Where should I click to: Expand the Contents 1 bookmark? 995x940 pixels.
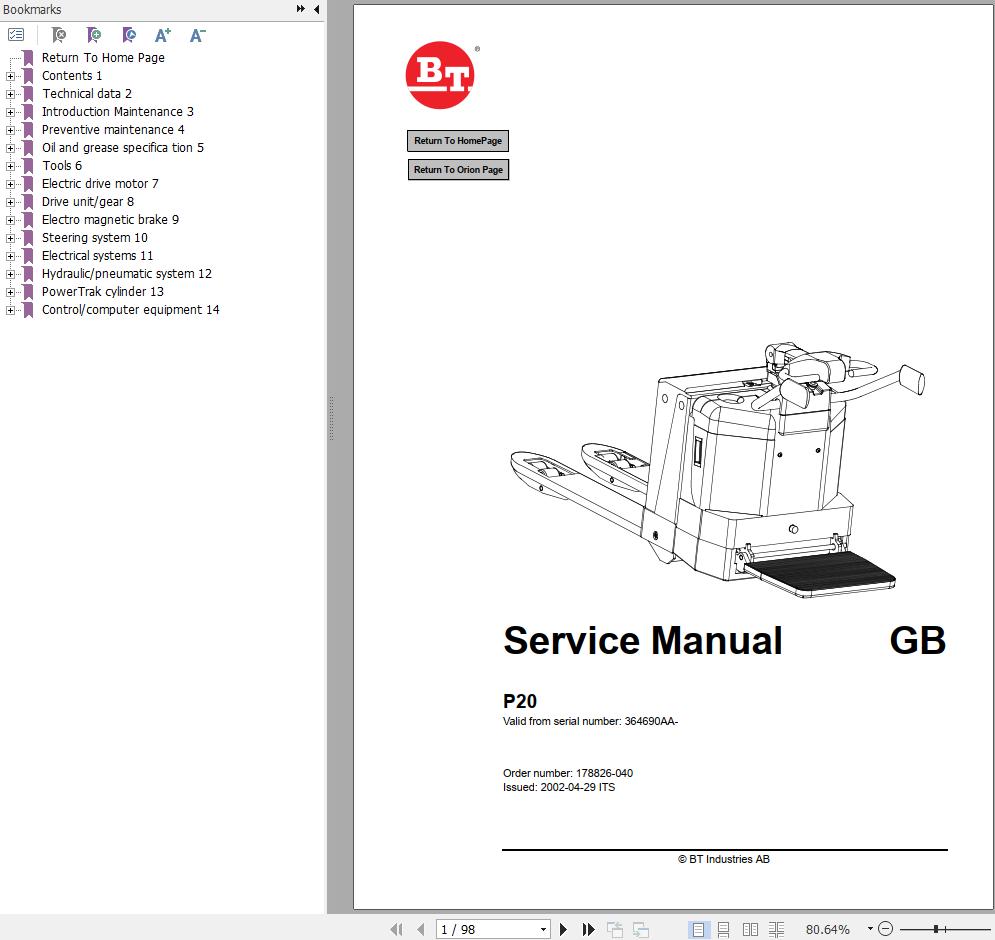(10, 76)
